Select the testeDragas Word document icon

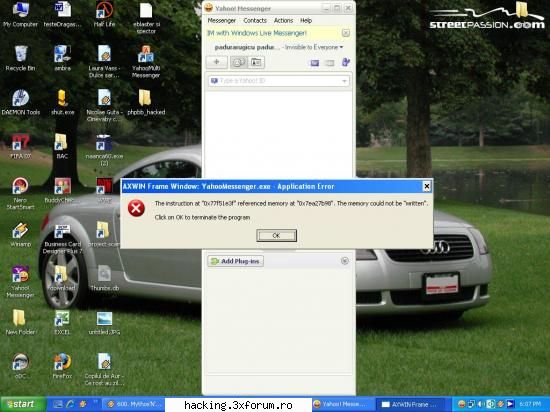click(62, 15)
